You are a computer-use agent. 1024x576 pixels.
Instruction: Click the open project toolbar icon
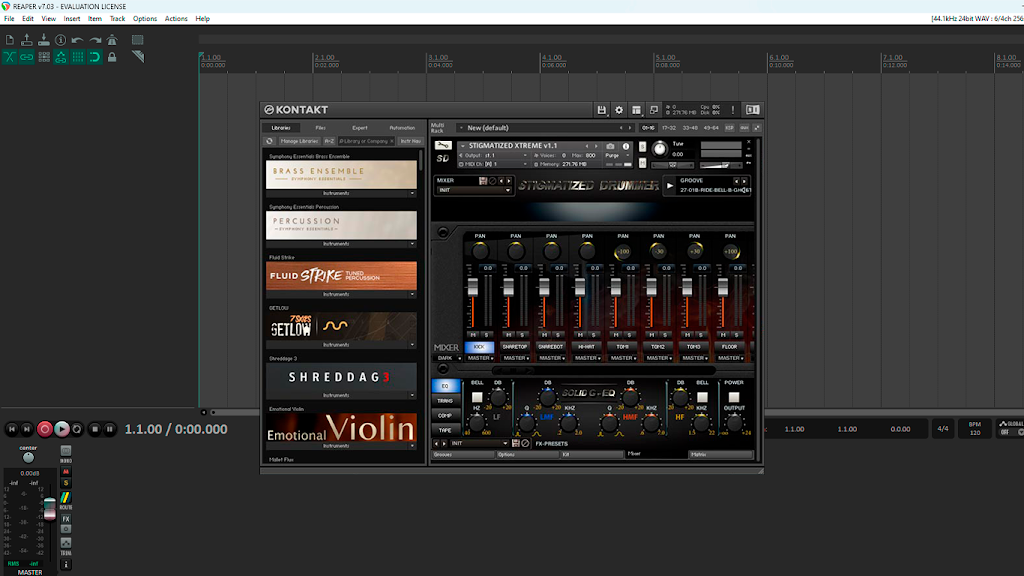[27, 40]
